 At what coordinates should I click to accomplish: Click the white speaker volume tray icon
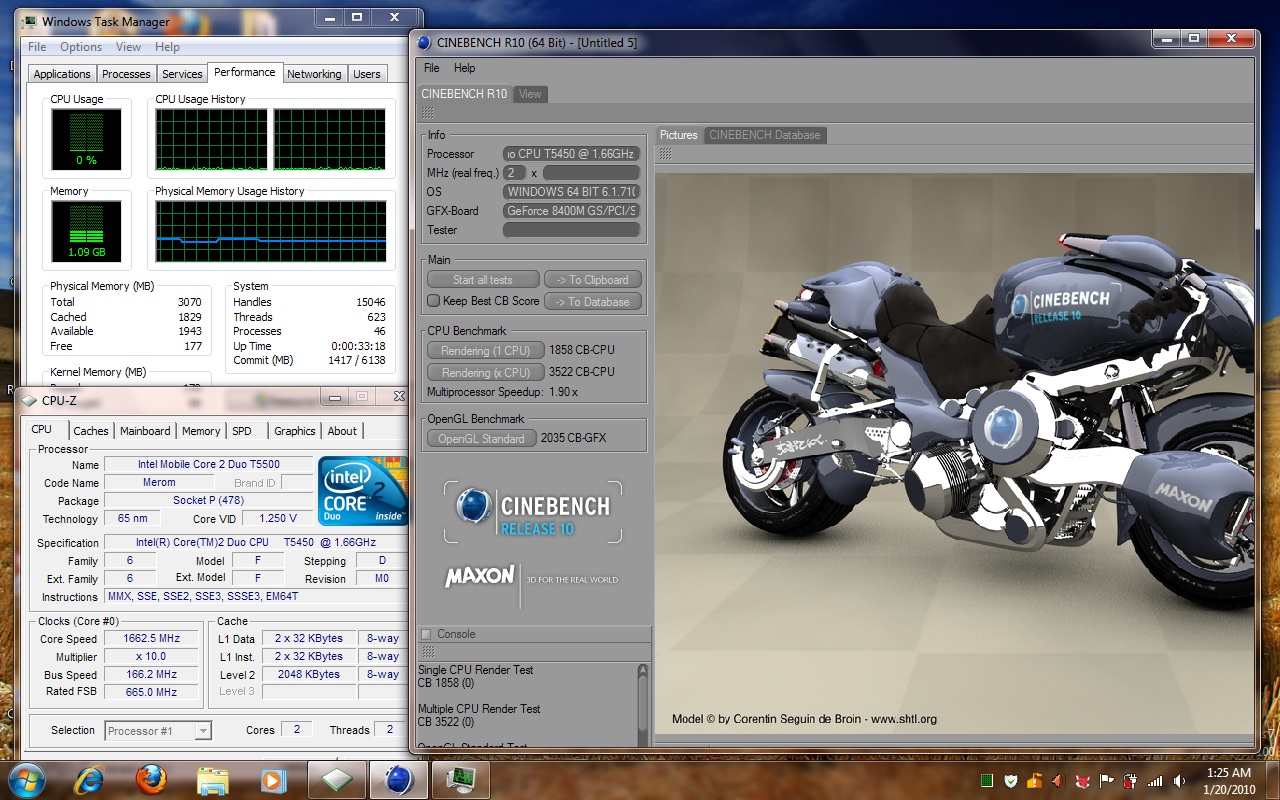[x=1179, y=781]
